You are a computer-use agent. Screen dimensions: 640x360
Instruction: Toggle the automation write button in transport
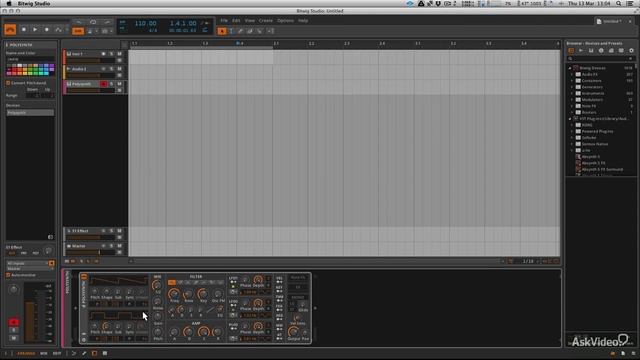[58, 30]
